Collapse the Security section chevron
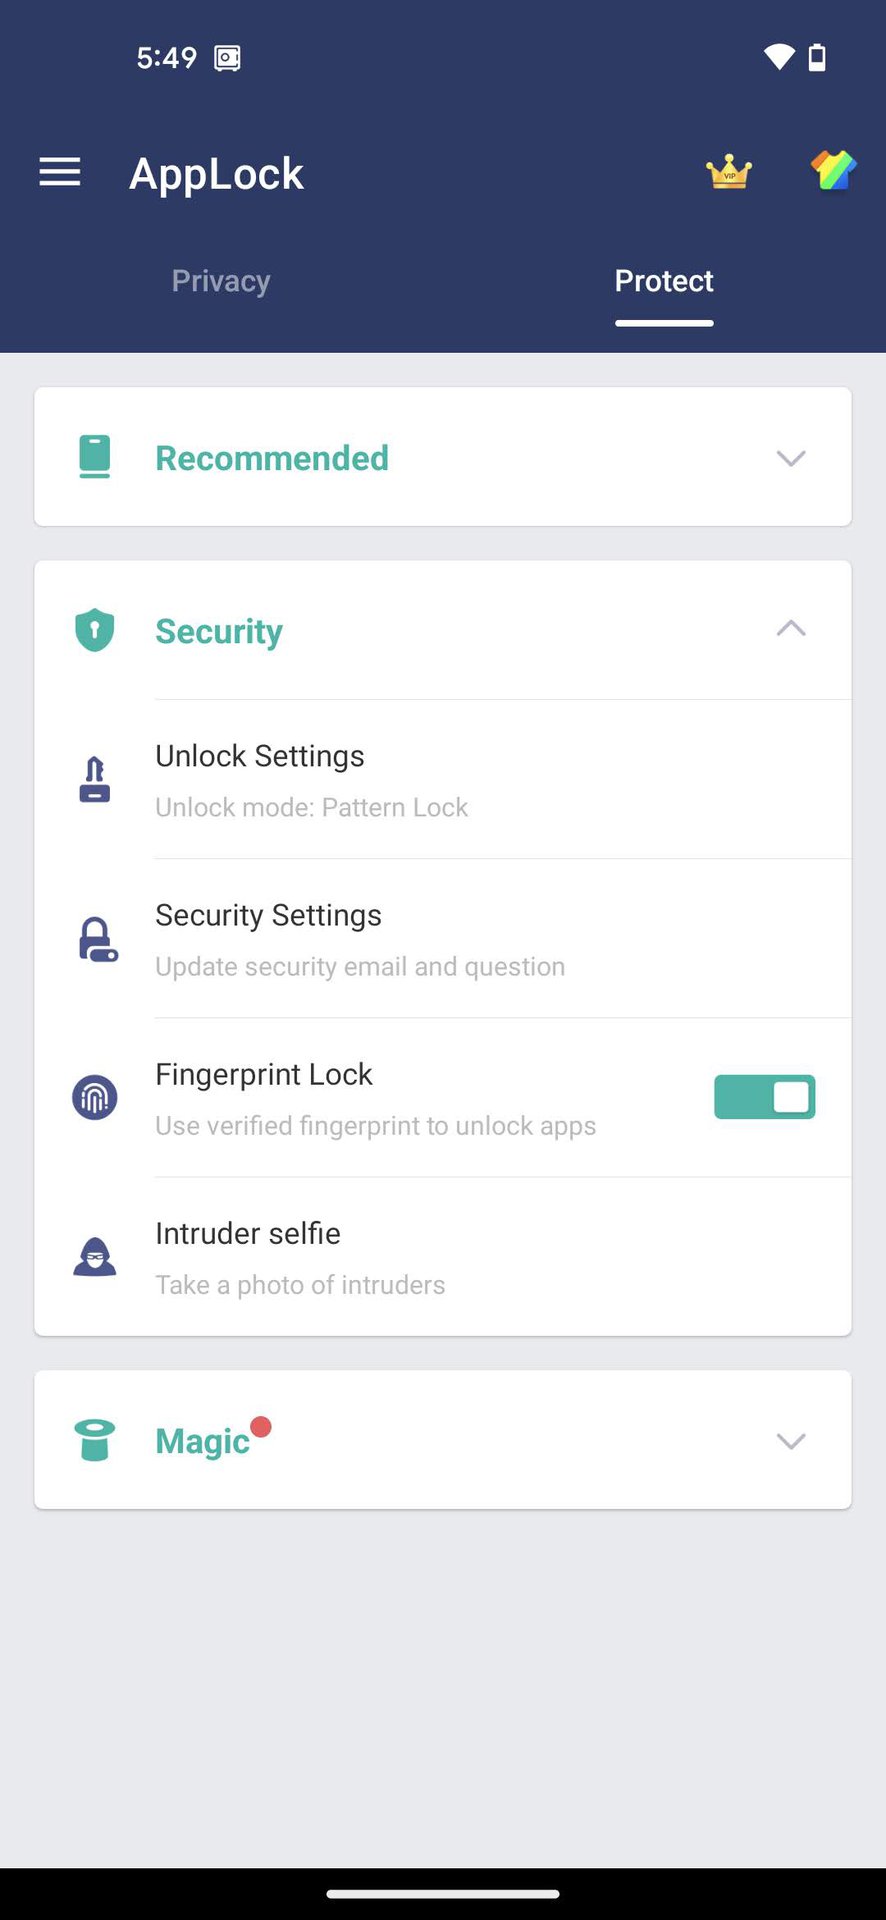 click(x=790, y=629)
